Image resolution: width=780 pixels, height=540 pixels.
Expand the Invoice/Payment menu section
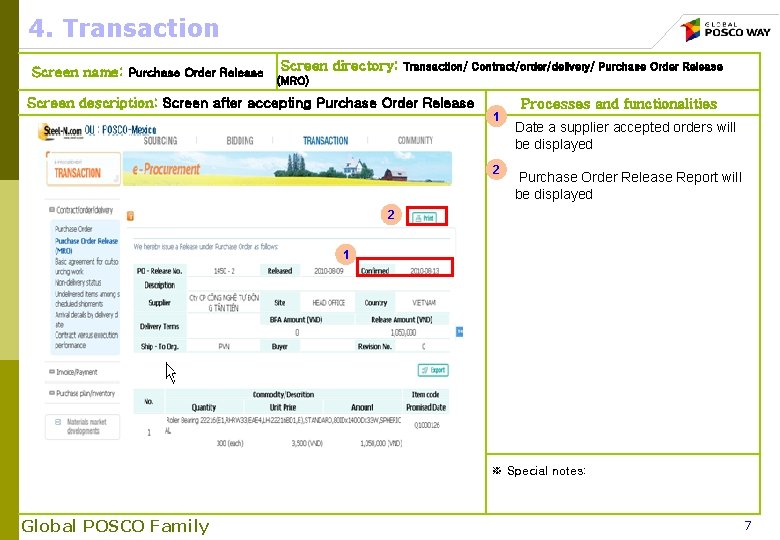coord(73,372)
